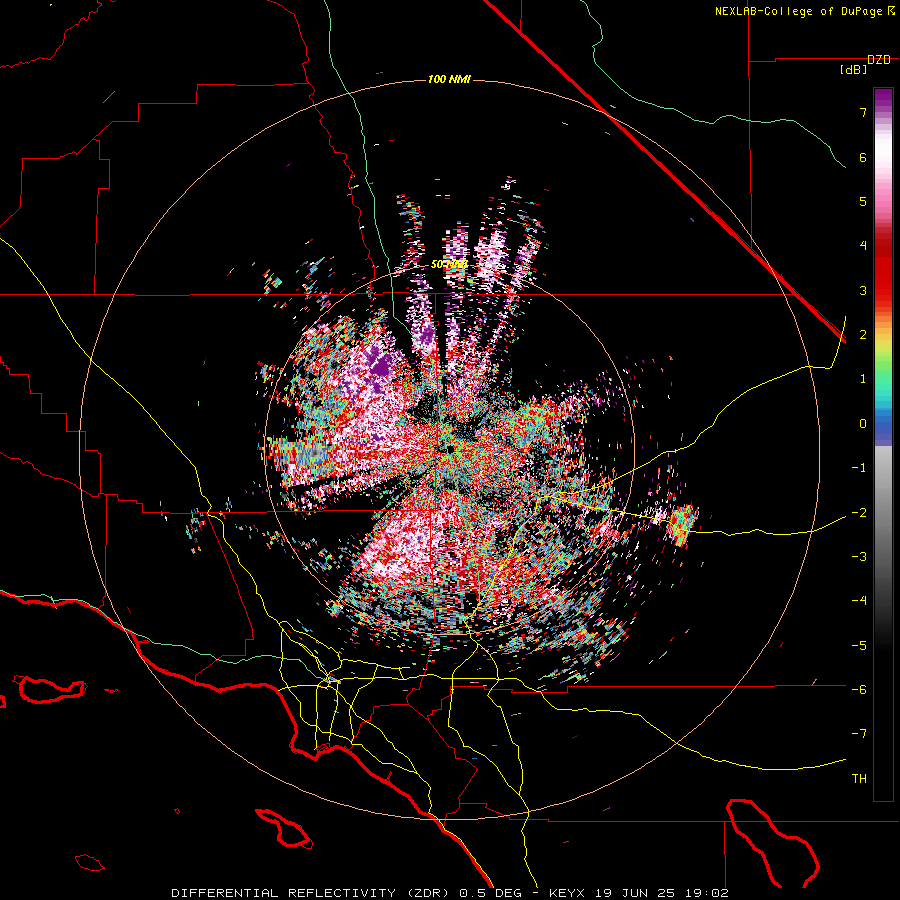Click the 6 value on the color scale
This screenshot has width=900, height=900.
pyautogui.click(x=863, y=157)
